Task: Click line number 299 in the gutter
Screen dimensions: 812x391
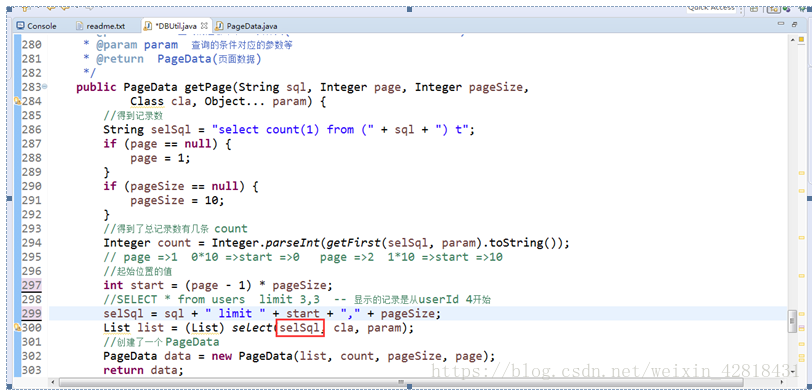Action: (x=32, y=313)
